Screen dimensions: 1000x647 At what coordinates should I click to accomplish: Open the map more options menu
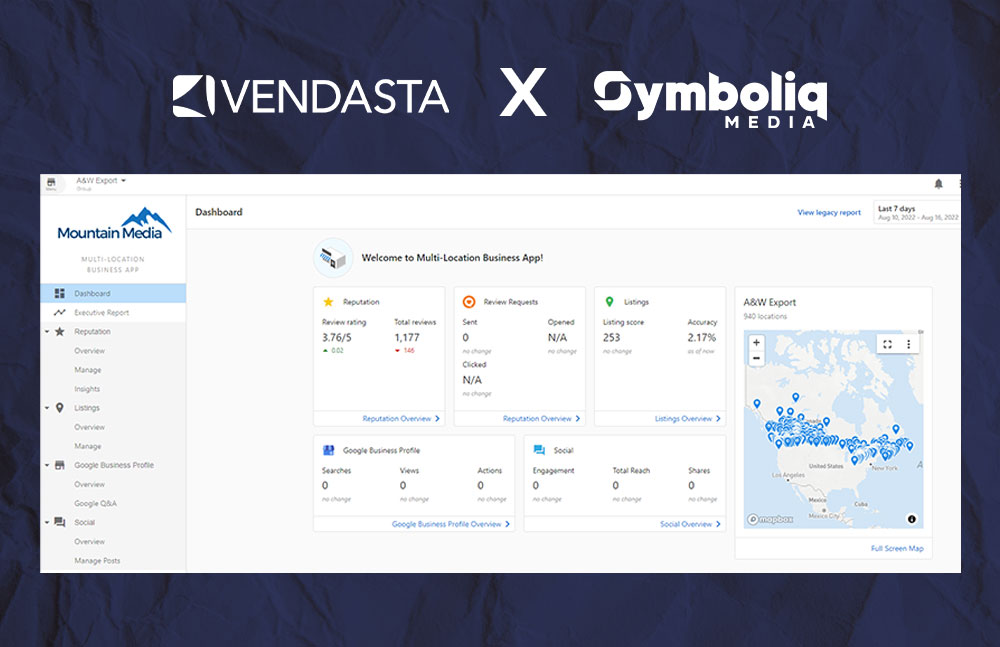click(x=909, y=344)
